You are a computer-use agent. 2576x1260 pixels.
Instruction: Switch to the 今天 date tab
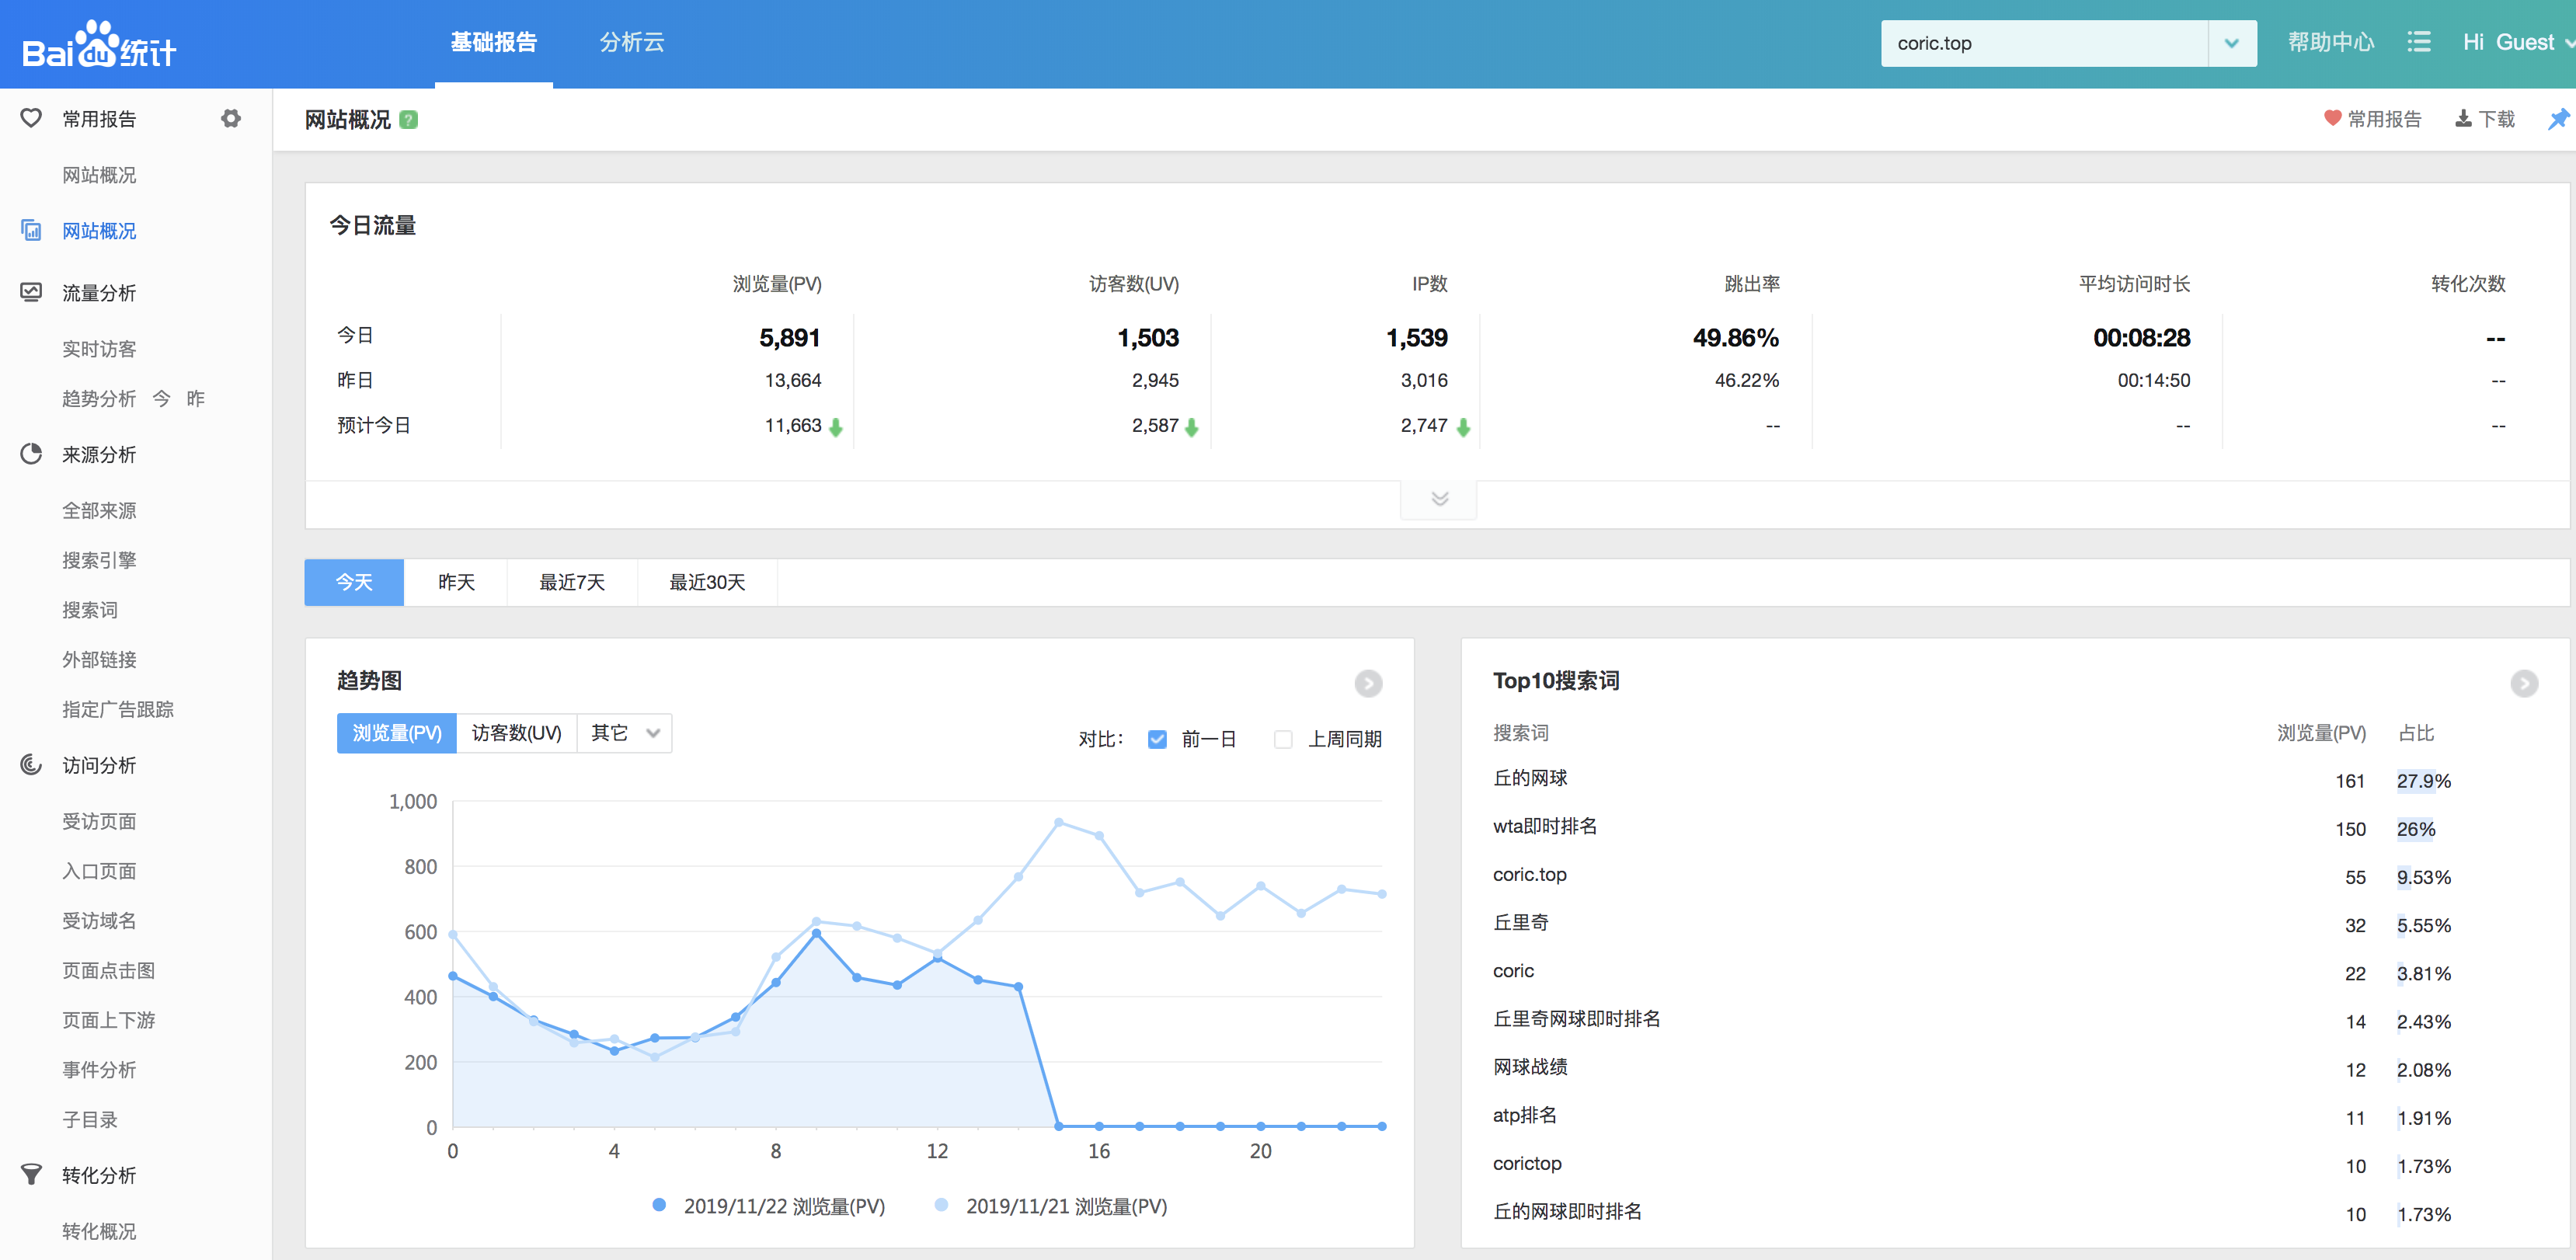click(x=354, y=582)
